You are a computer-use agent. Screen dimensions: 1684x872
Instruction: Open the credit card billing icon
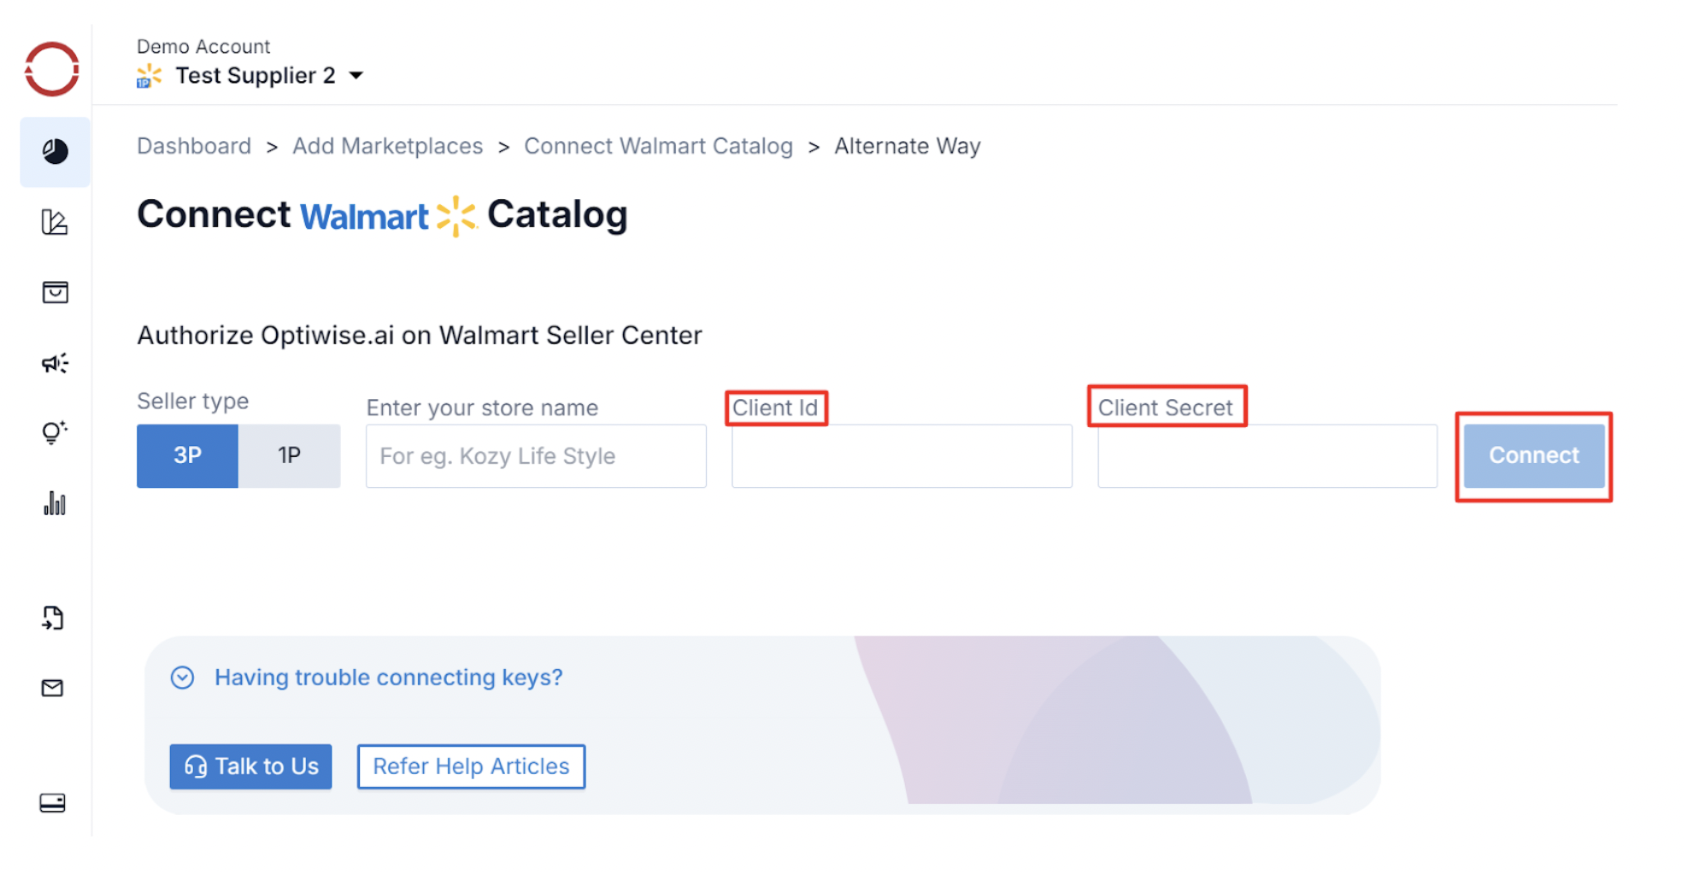(53, 803)
